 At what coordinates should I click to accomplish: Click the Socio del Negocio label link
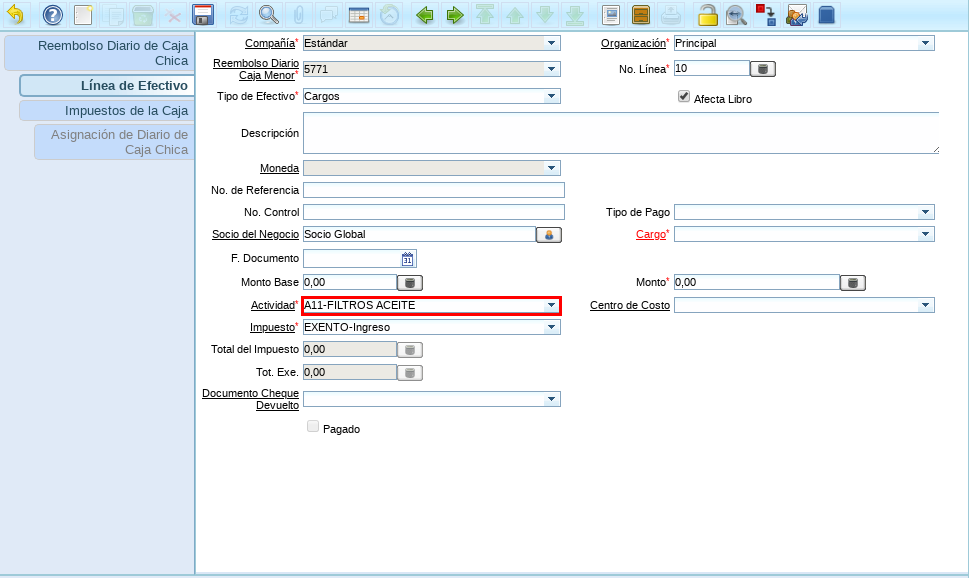coord(255,234)
